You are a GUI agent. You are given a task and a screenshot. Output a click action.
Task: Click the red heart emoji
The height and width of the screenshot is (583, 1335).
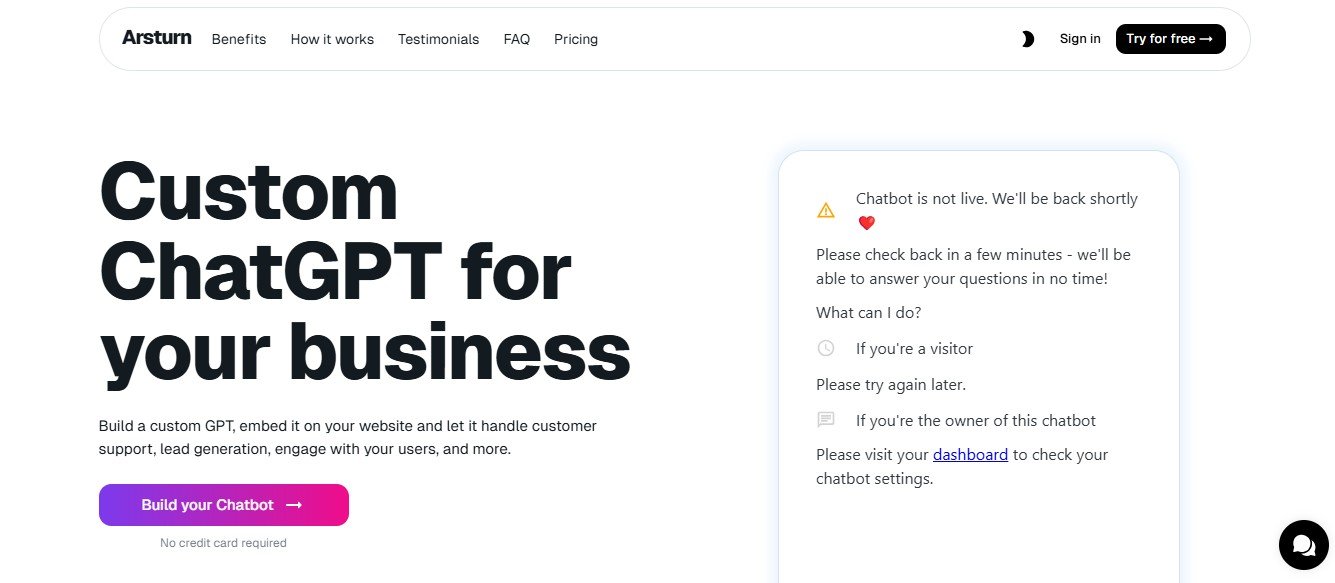click(x=866, y=223)
